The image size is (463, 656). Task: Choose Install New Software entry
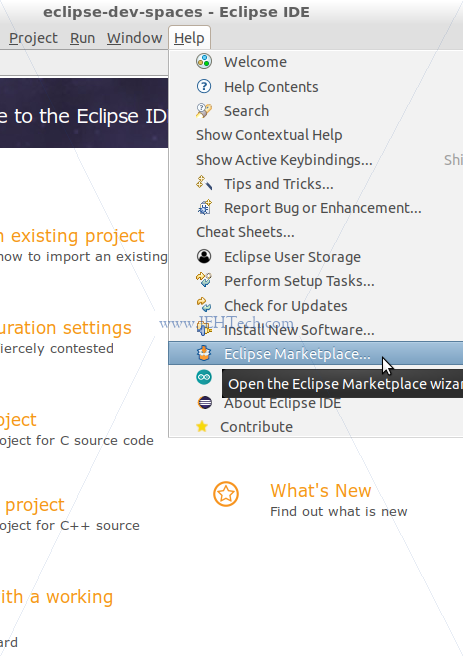click(x=299, y=330)
